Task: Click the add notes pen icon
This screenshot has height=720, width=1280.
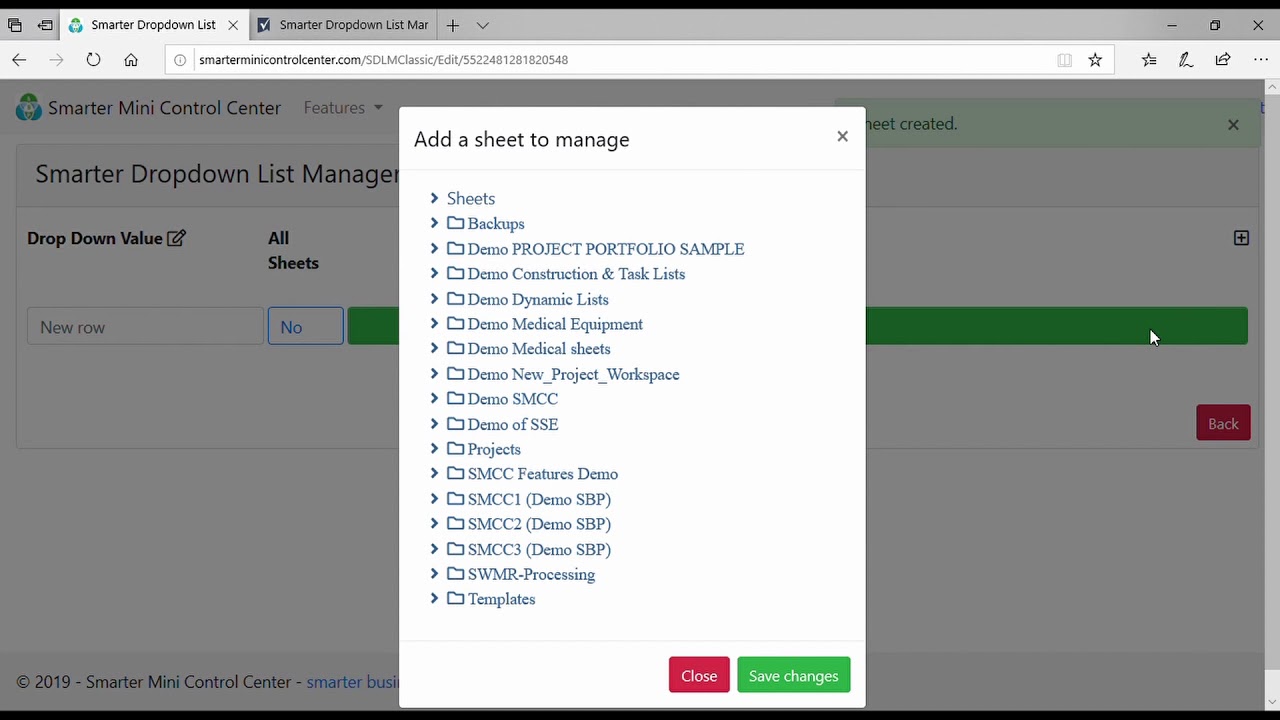Action: [x=1186, y=60]
